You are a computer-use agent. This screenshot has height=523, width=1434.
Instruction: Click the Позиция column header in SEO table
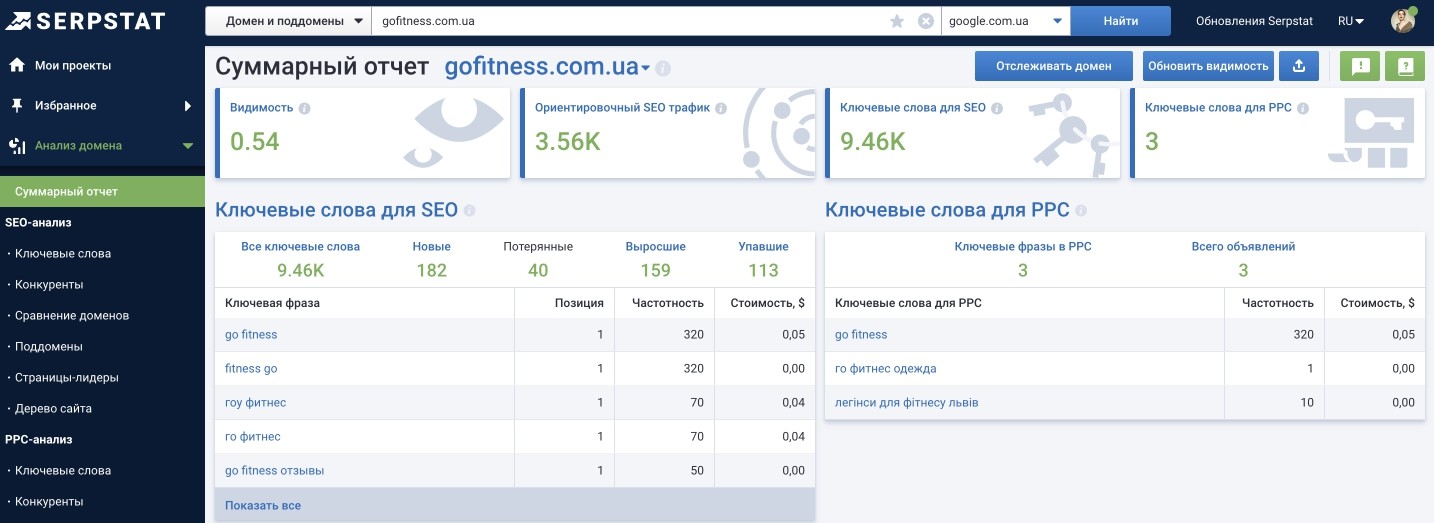click(x=579, y=302)
